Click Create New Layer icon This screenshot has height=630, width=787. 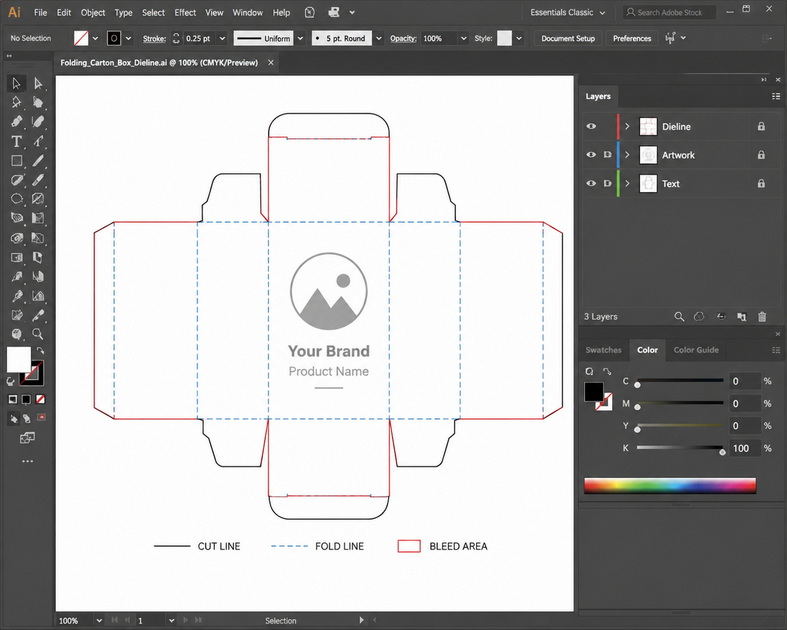point(741,317)
